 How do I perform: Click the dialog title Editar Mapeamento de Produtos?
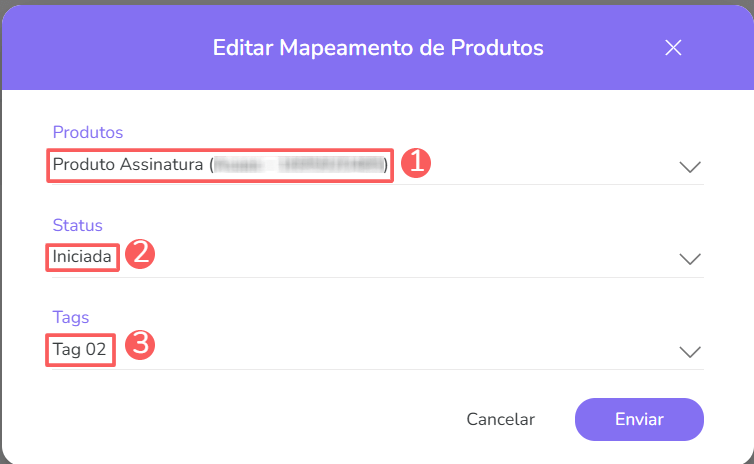pos(377,48)
